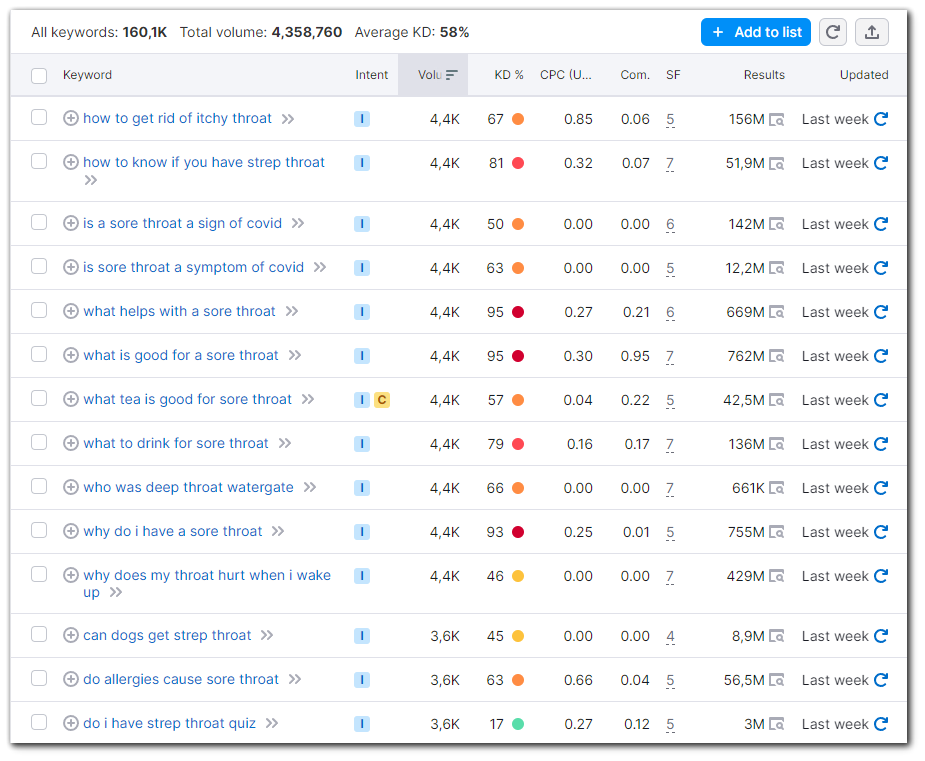Open SERP view icon next to 42,5M results
This screenshot has height=761, width=925.
pos(776,401)
